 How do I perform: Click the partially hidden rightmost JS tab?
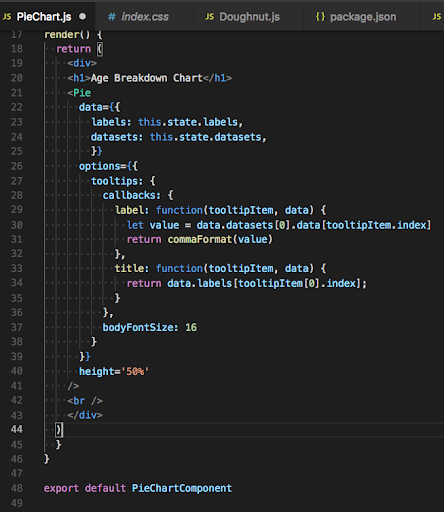[433, 17]
